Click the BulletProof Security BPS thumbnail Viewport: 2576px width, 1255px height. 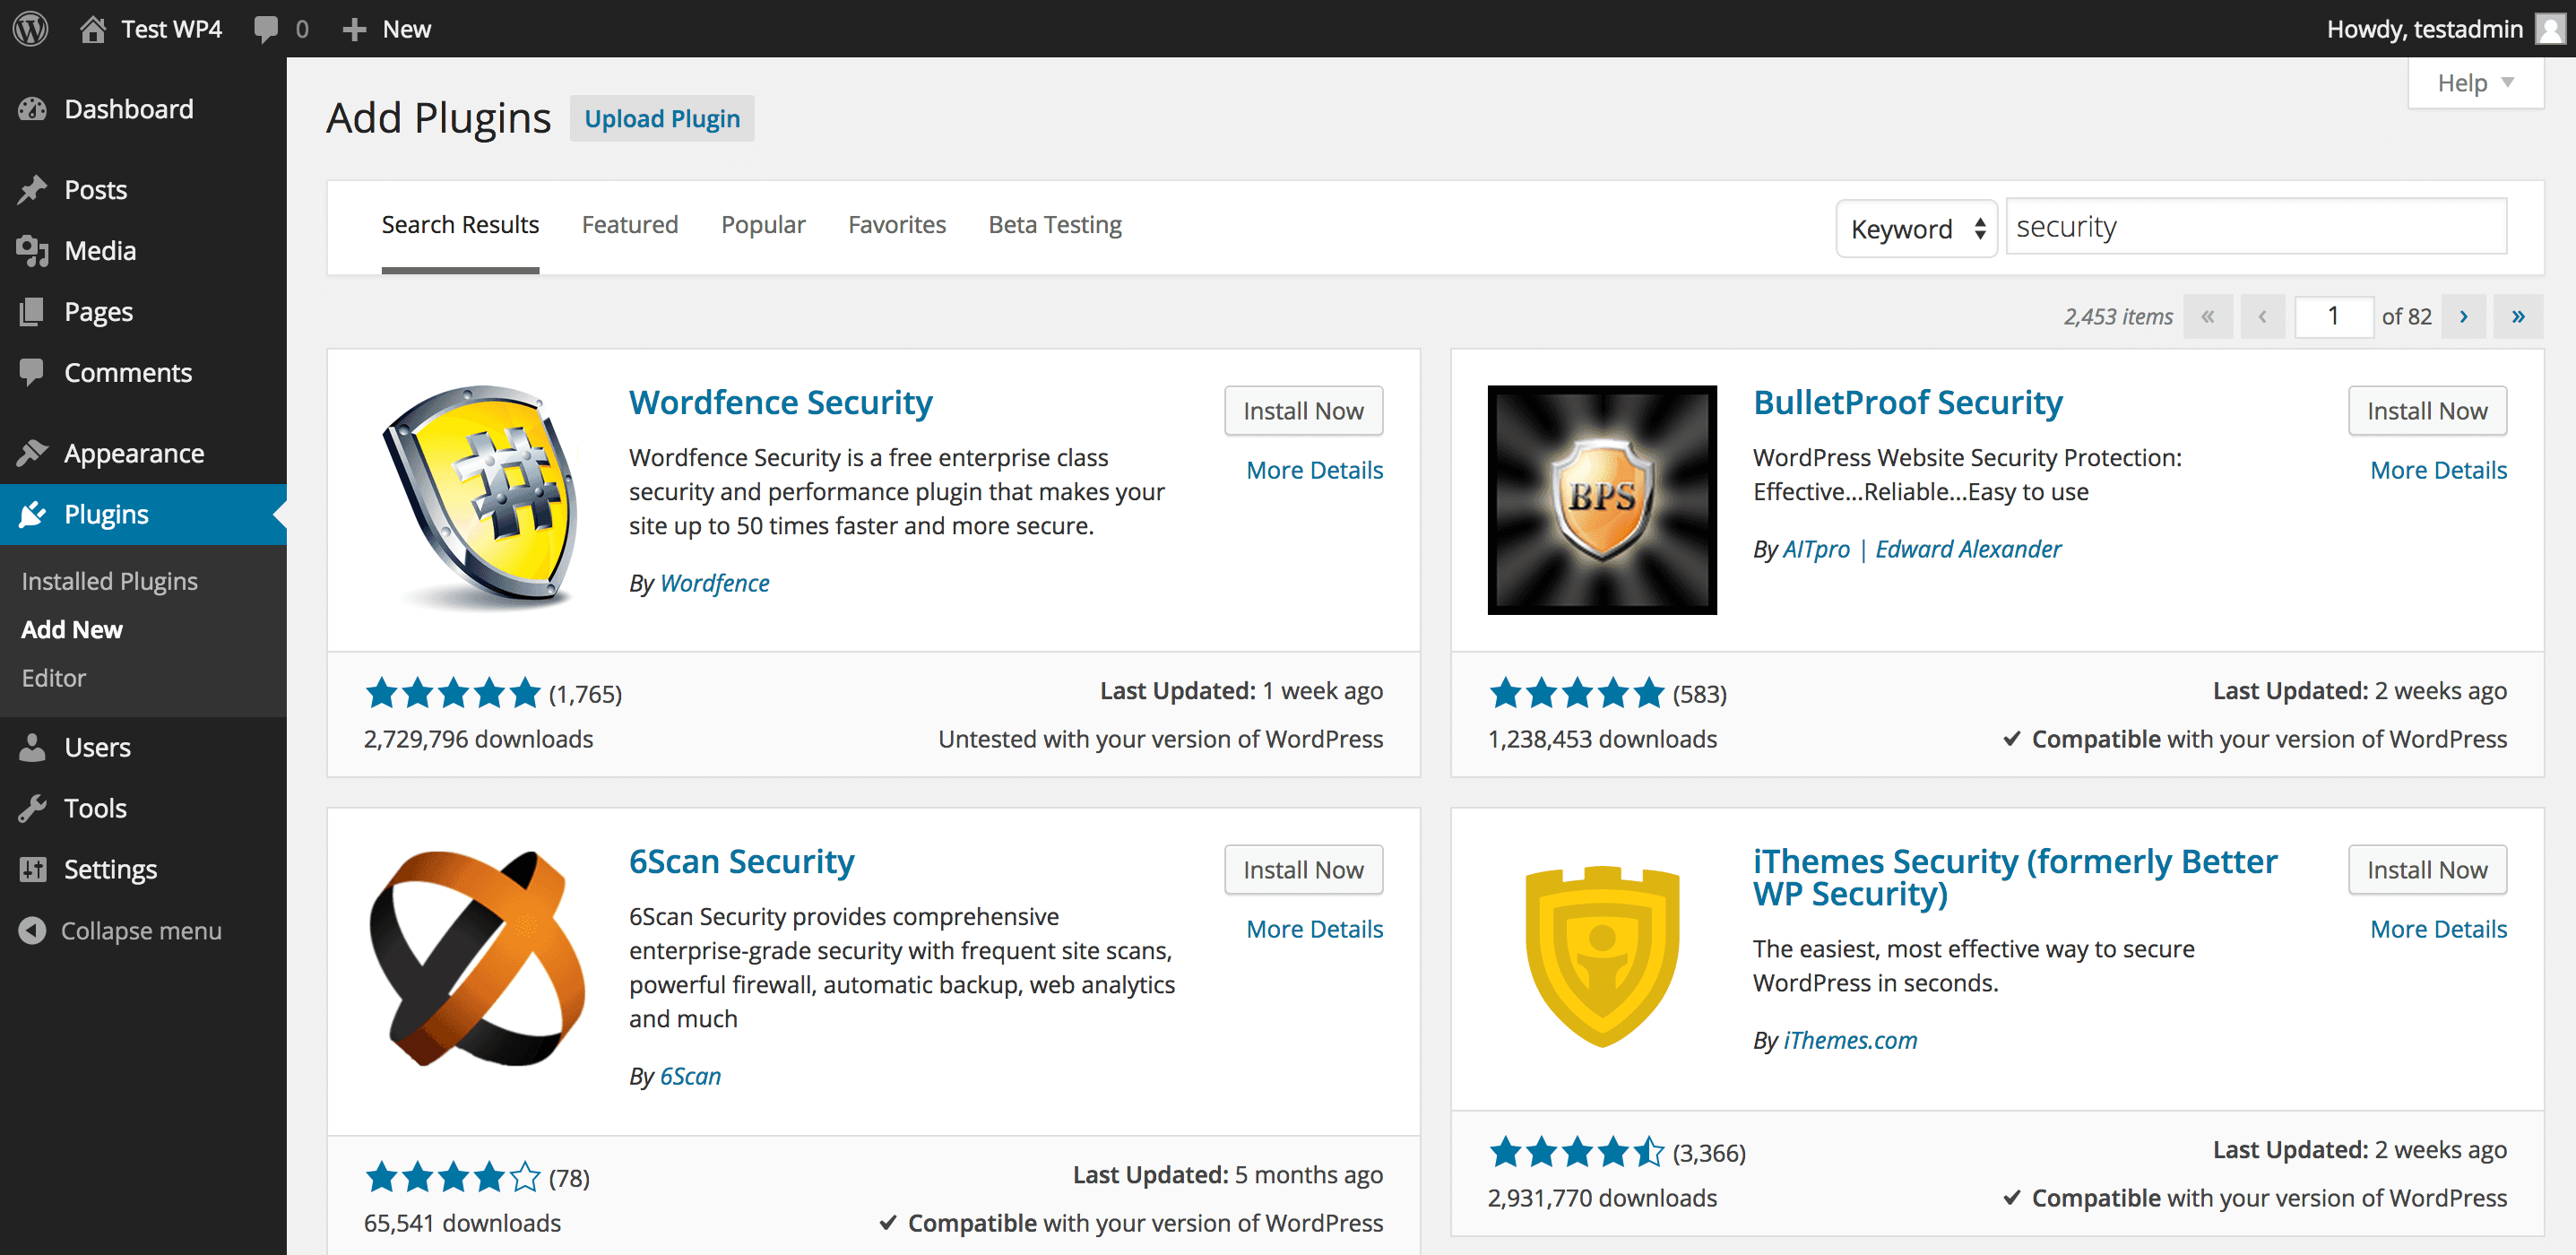(x=1602, y=500)
